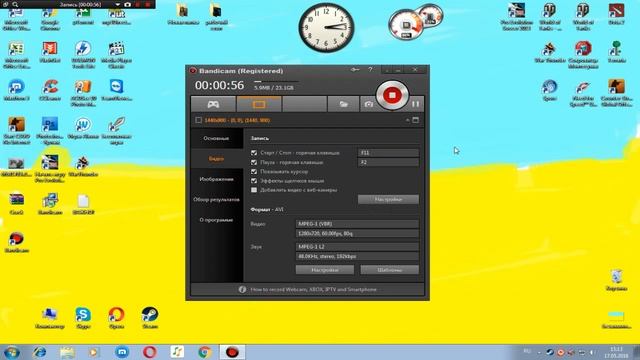Select the MPEG-1 (VBR) video codec text

click(x=315, y=224)
